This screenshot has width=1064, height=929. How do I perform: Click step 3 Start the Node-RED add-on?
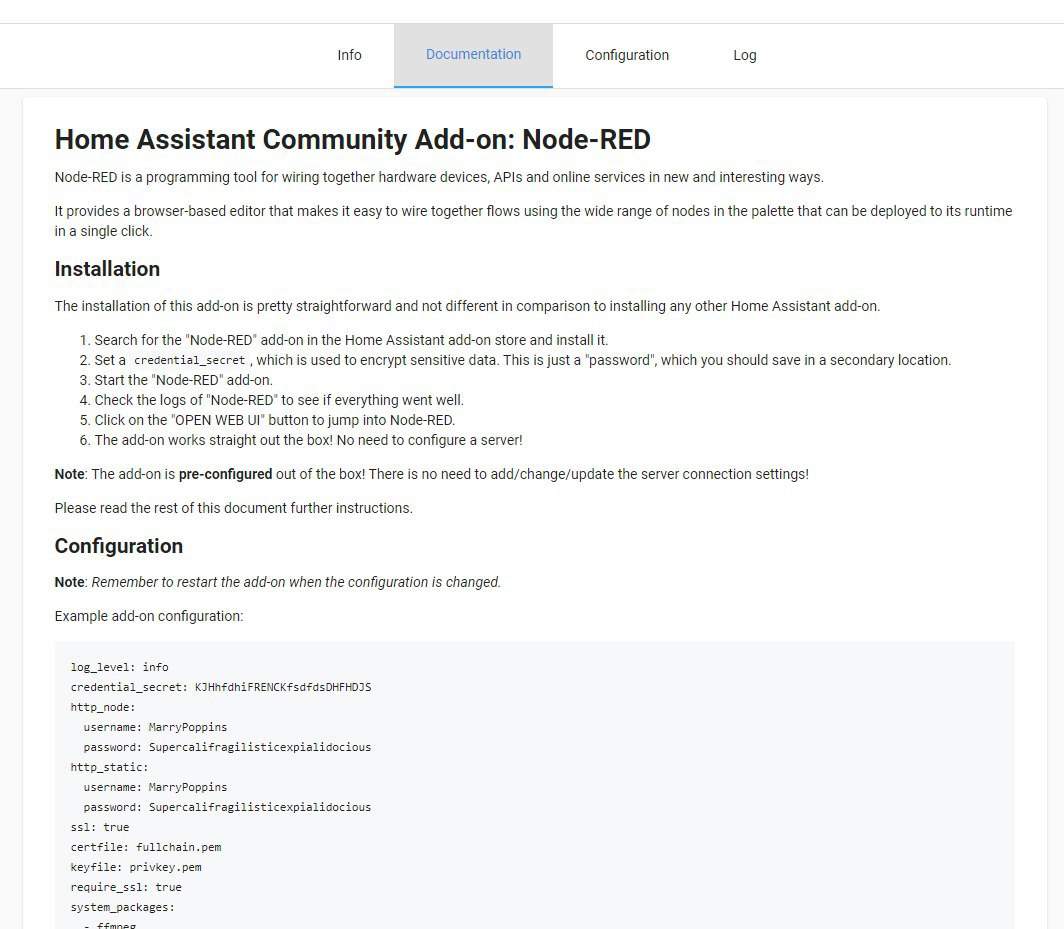point(183,380)
